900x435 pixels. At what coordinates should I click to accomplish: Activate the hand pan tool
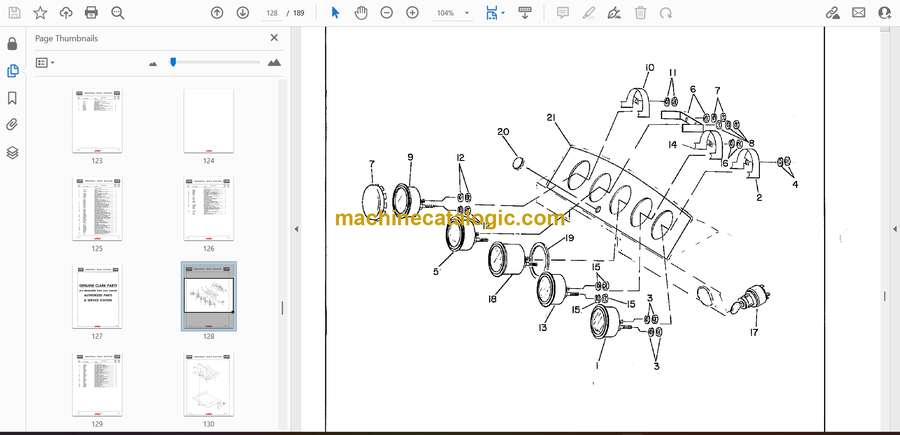[x=361, y=13]
